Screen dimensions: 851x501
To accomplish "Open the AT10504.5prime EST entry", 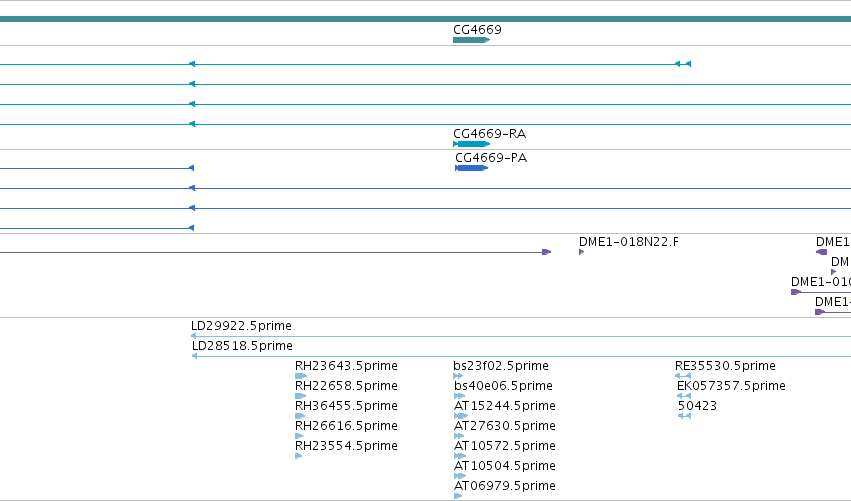I will point(505,466).
